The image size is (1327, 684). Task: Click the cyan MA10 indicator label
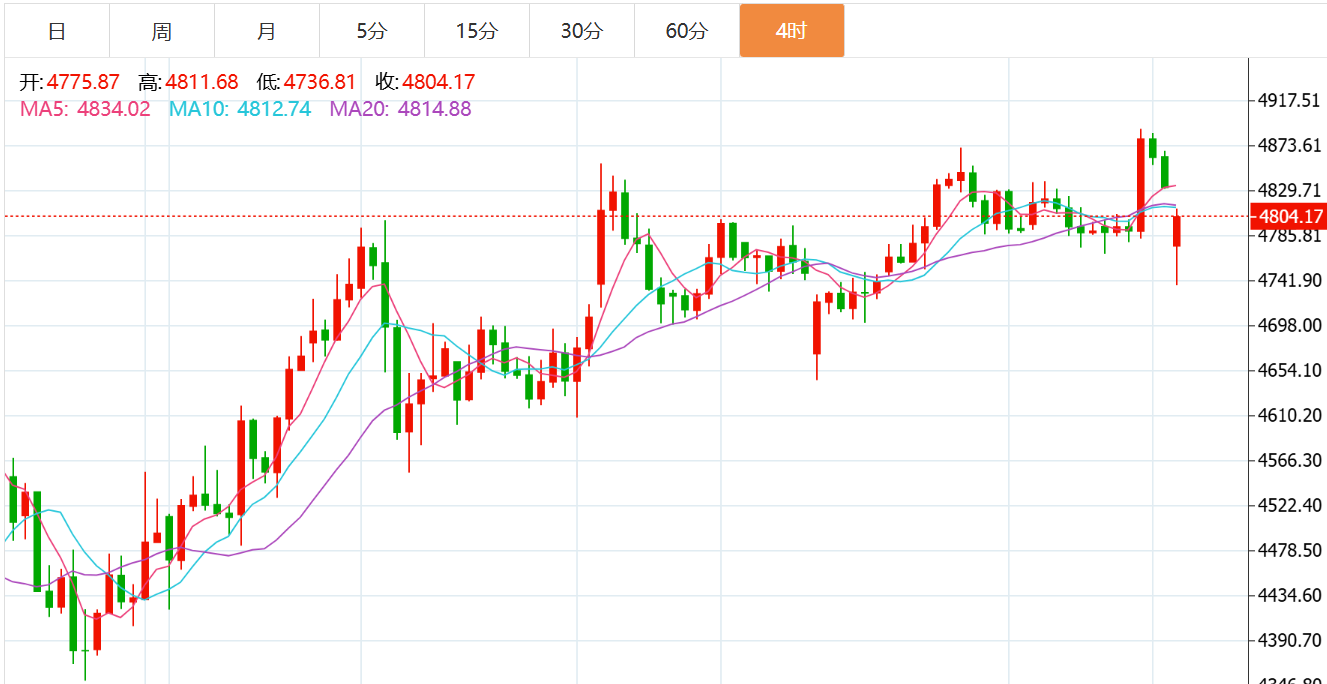click(x=240, y=109)
